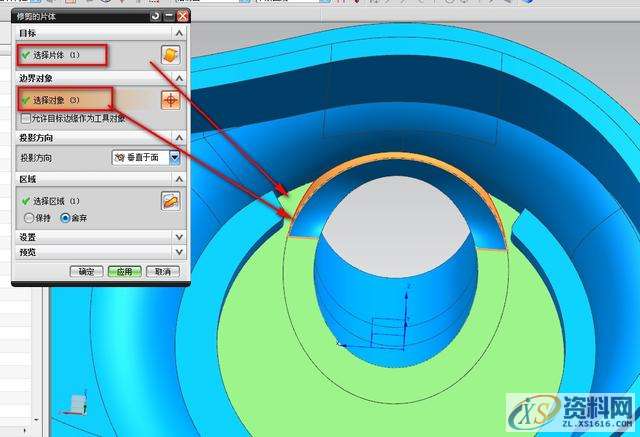Select the 舍弃 radio option

(x=65, y=217)
